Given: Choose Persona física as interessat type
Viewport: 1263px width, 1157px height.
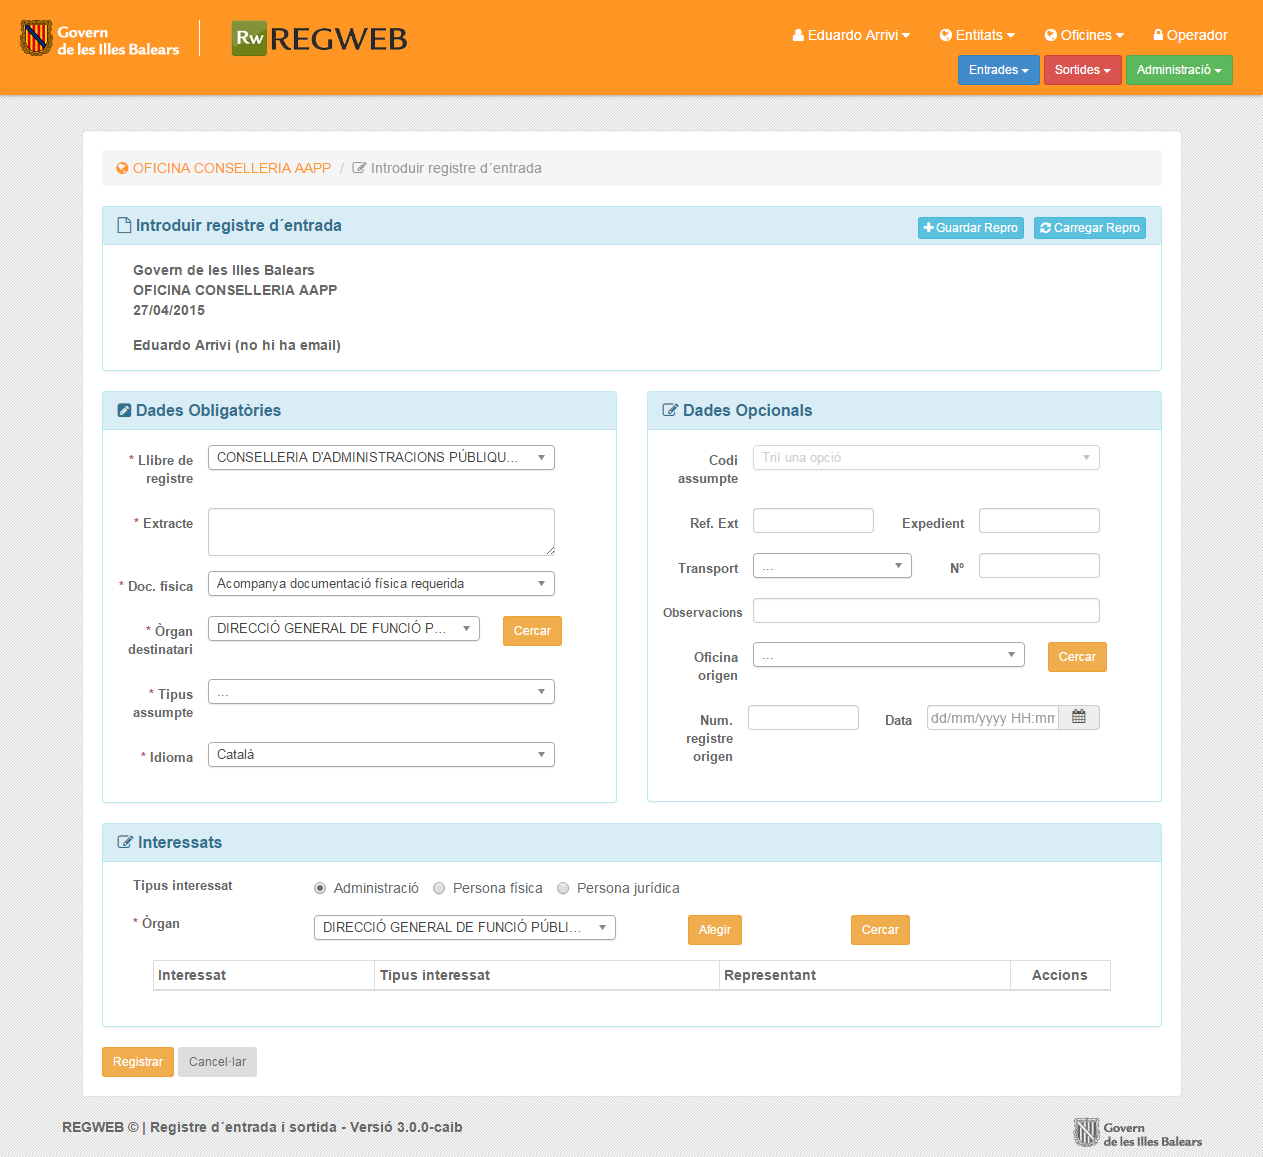Looking at the screenshot, I should (439, 888).
